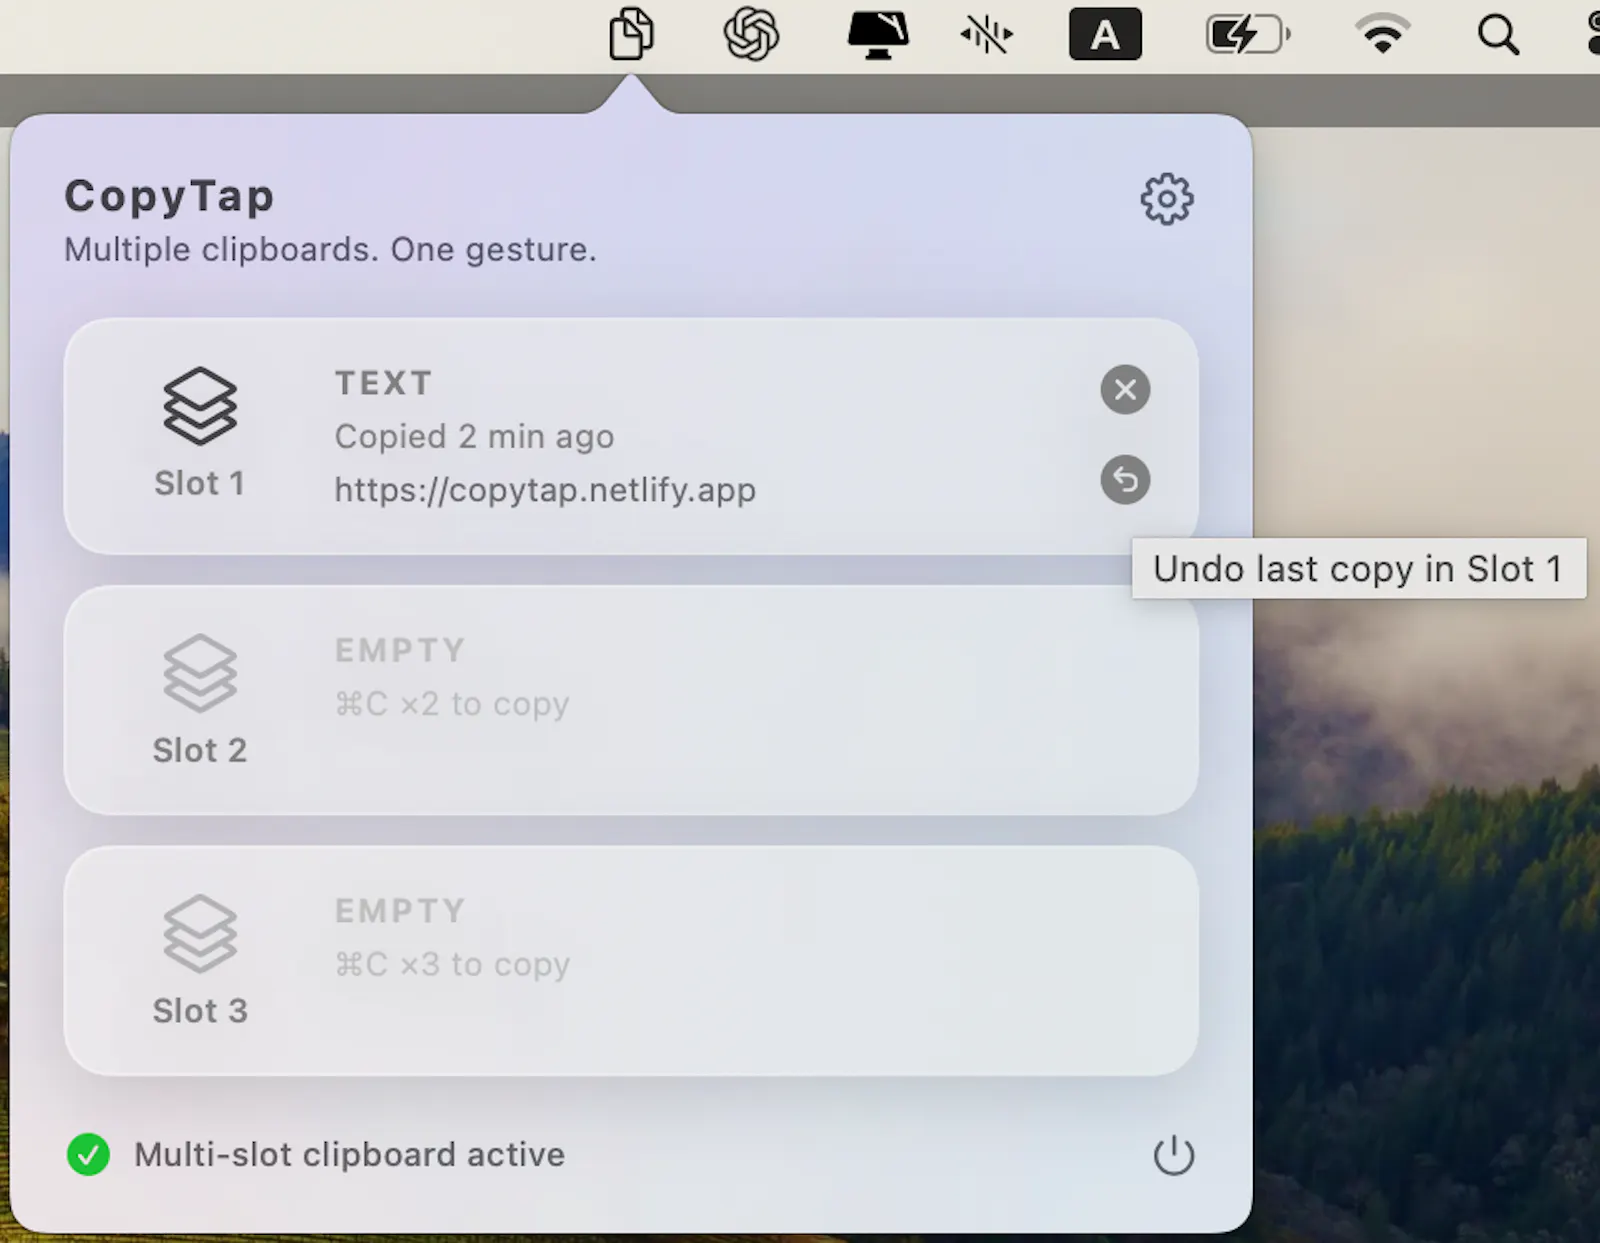
Task: Click the 'Multi-slot clipboard active' status text
Action: (350, 1155)
